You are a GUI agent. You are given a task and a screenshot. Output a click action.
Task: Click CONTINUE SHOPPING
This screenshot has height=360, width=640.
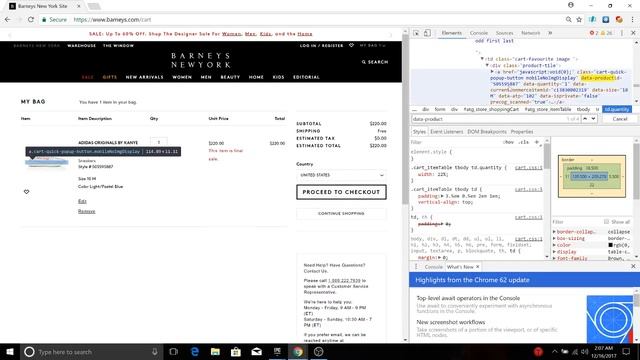341,213
